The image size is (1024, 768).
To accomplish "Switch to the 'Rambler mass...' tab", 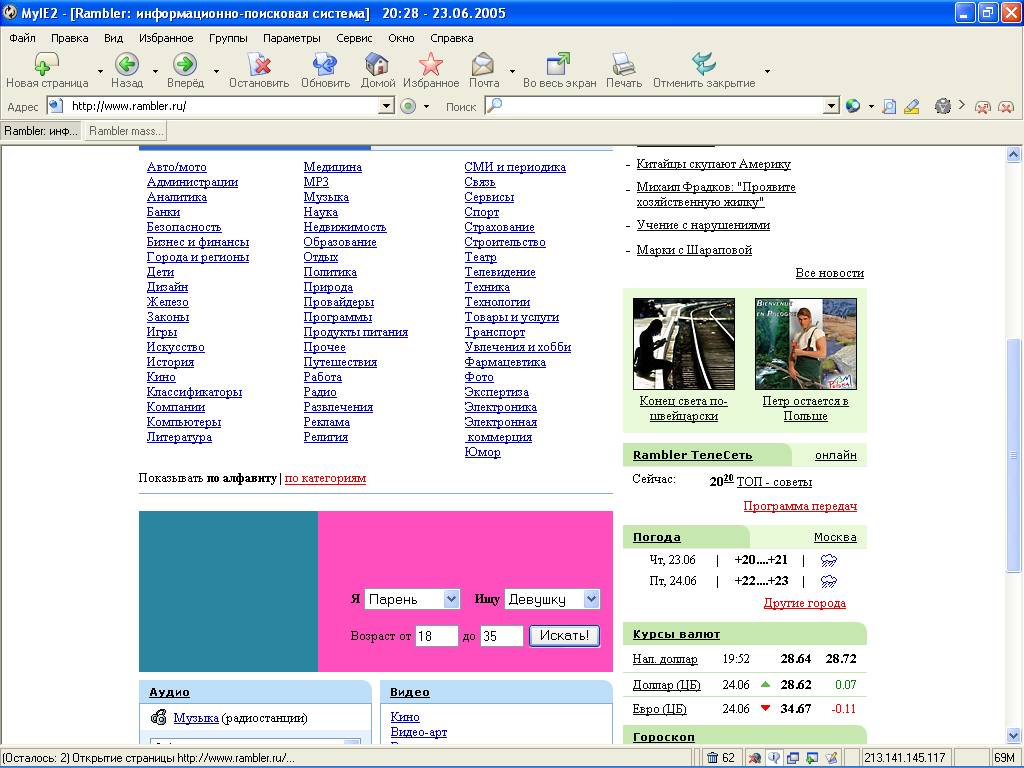I will click(x=126, y=131).
